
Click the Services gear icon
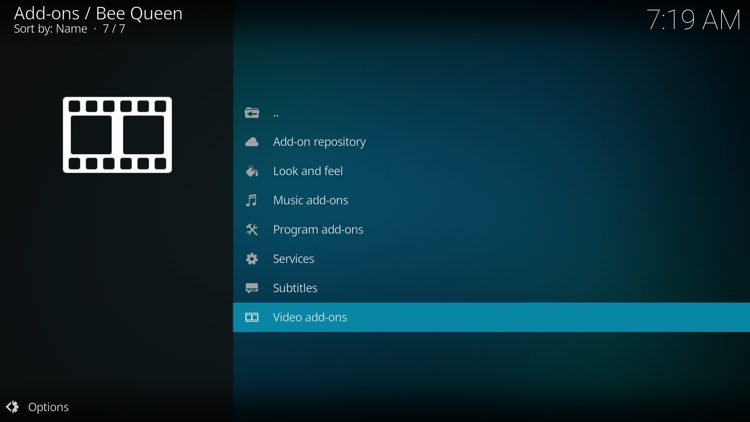click(x=252, y=259)
